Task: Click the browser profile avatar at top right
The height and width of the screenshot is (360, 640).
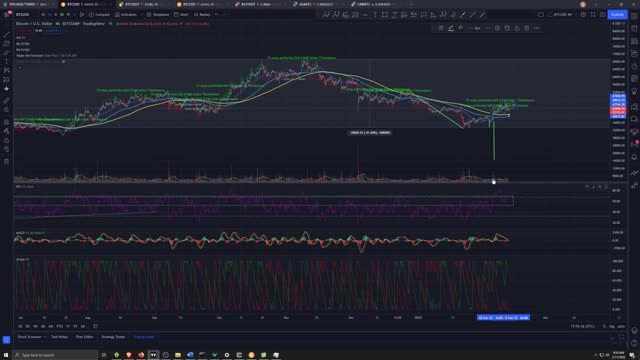Action: [x=583, y=4]
